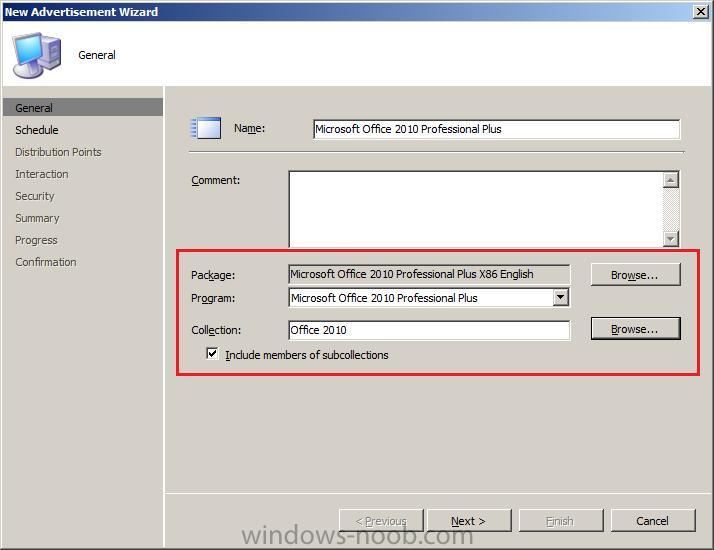Click the advertisement icon beside Name
Screen dimensions: 714x550
point(205,128)
